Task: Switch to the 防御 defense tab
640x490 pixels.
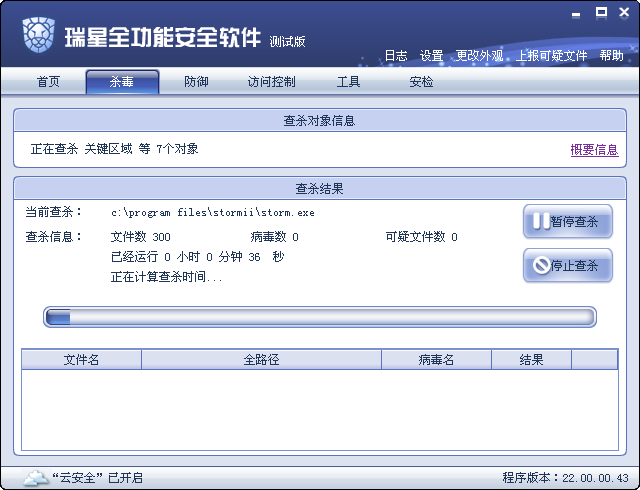Action: 196,82
